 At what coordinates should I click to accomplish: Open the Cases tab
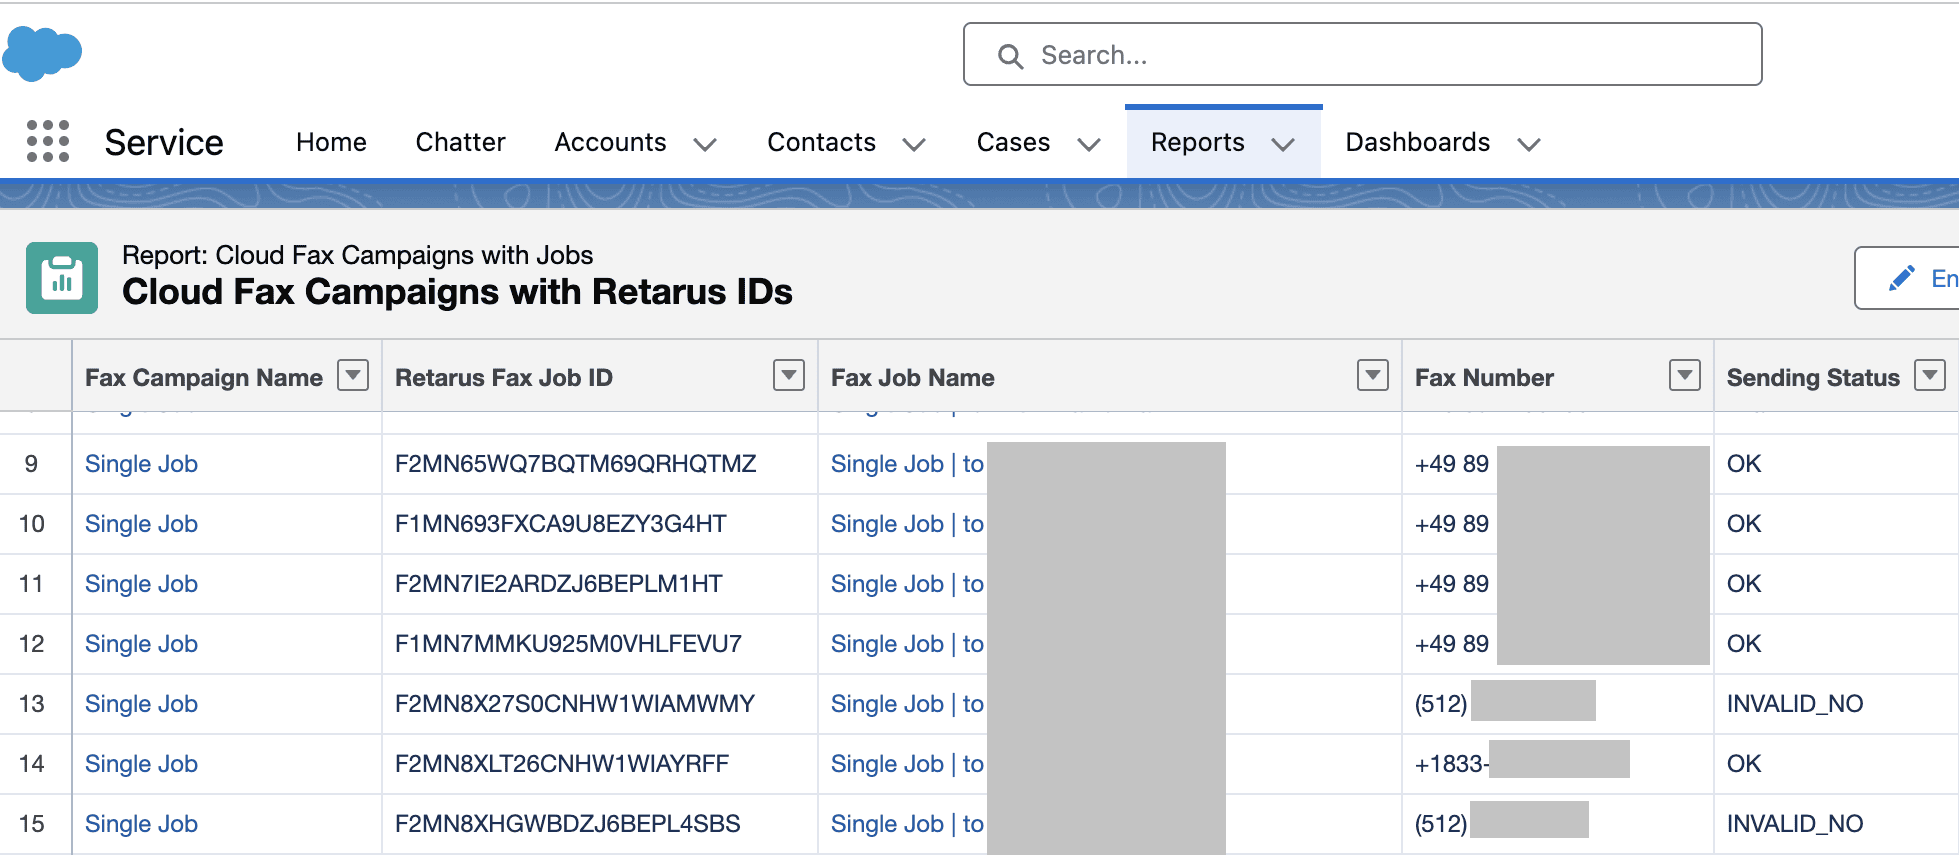1013,143
